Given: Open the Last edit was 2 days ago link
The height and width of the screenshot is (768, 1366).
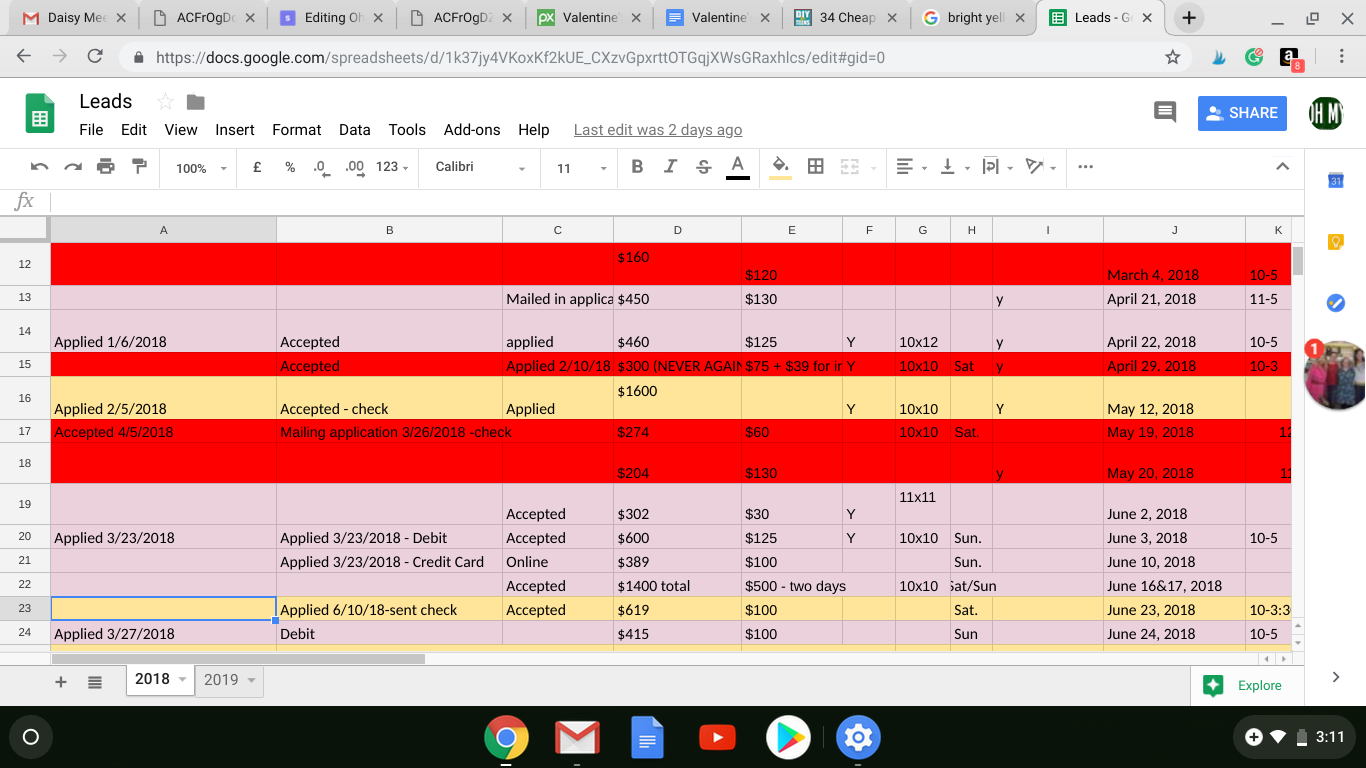Looking at the screenshot, I should coord(658,130).
